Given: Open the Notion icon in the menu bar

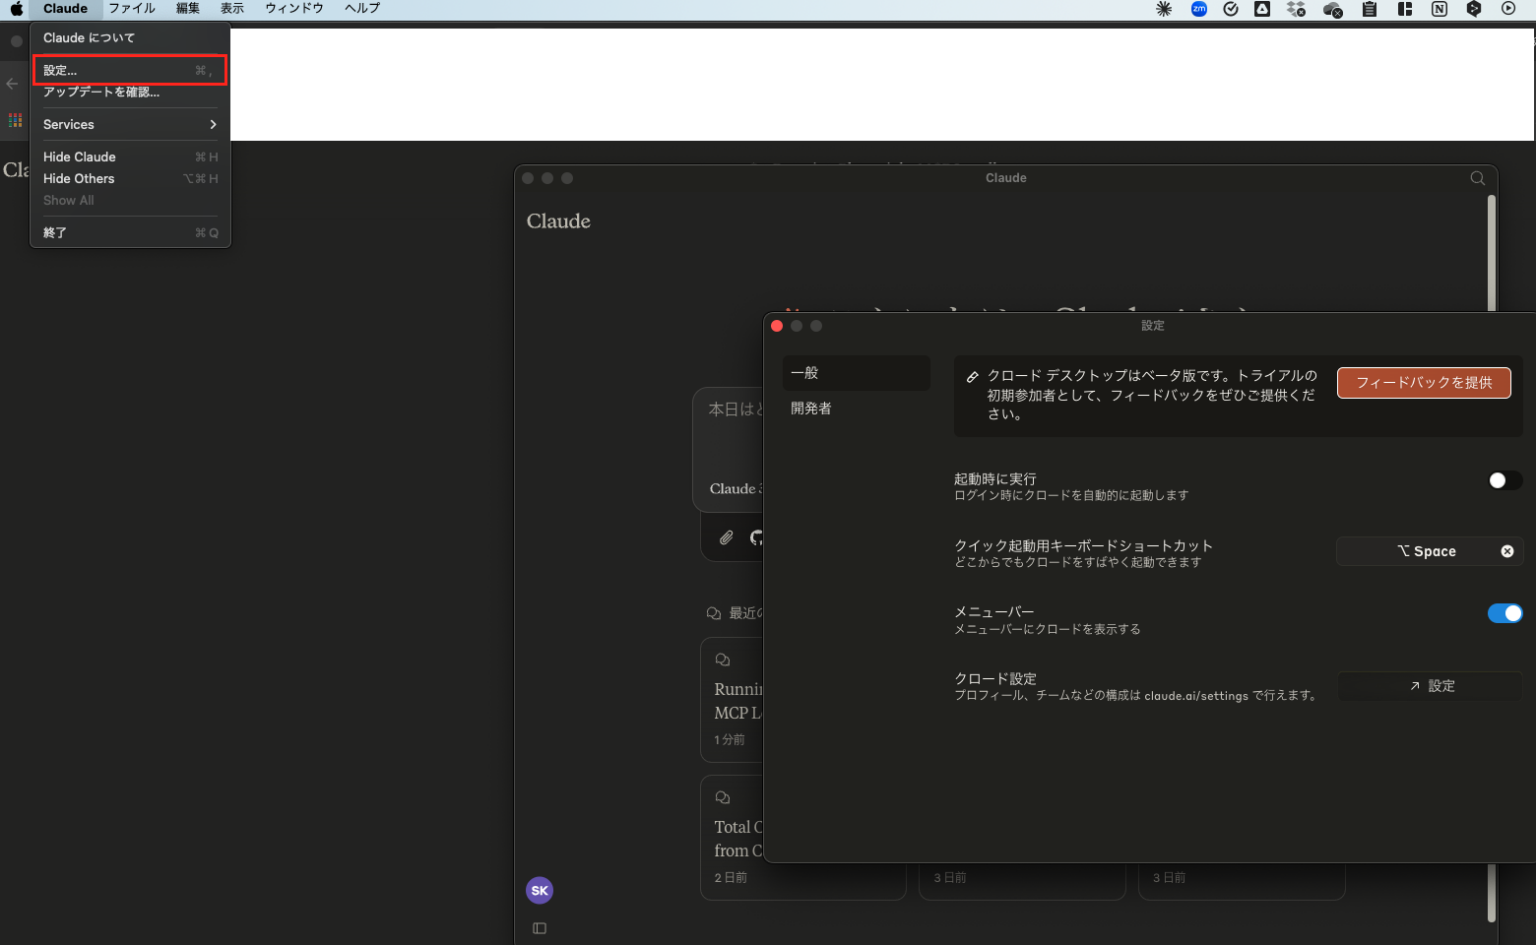Looking at the screenshot, I should pyautogui.click(x=1438, y=9).
